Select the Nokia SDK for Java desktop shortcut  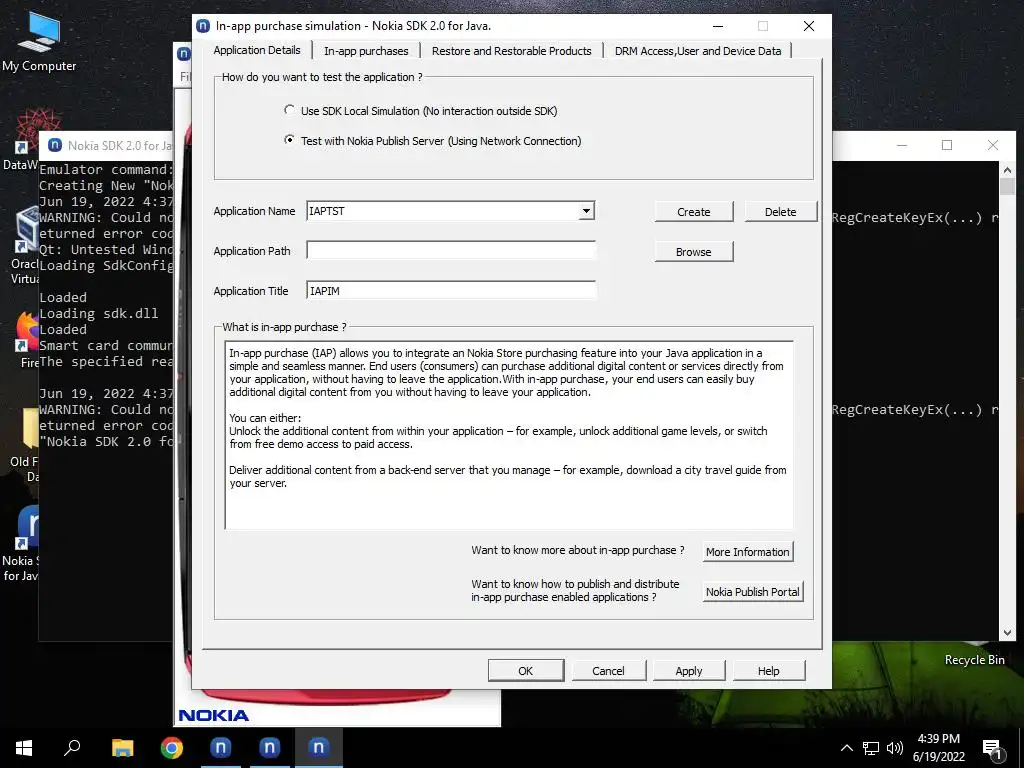(x=21, y=542)
